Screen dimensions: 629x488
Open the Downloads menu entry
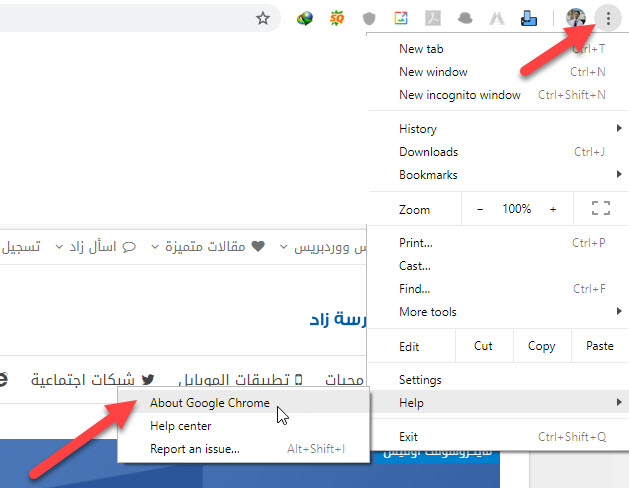(498, 152)
